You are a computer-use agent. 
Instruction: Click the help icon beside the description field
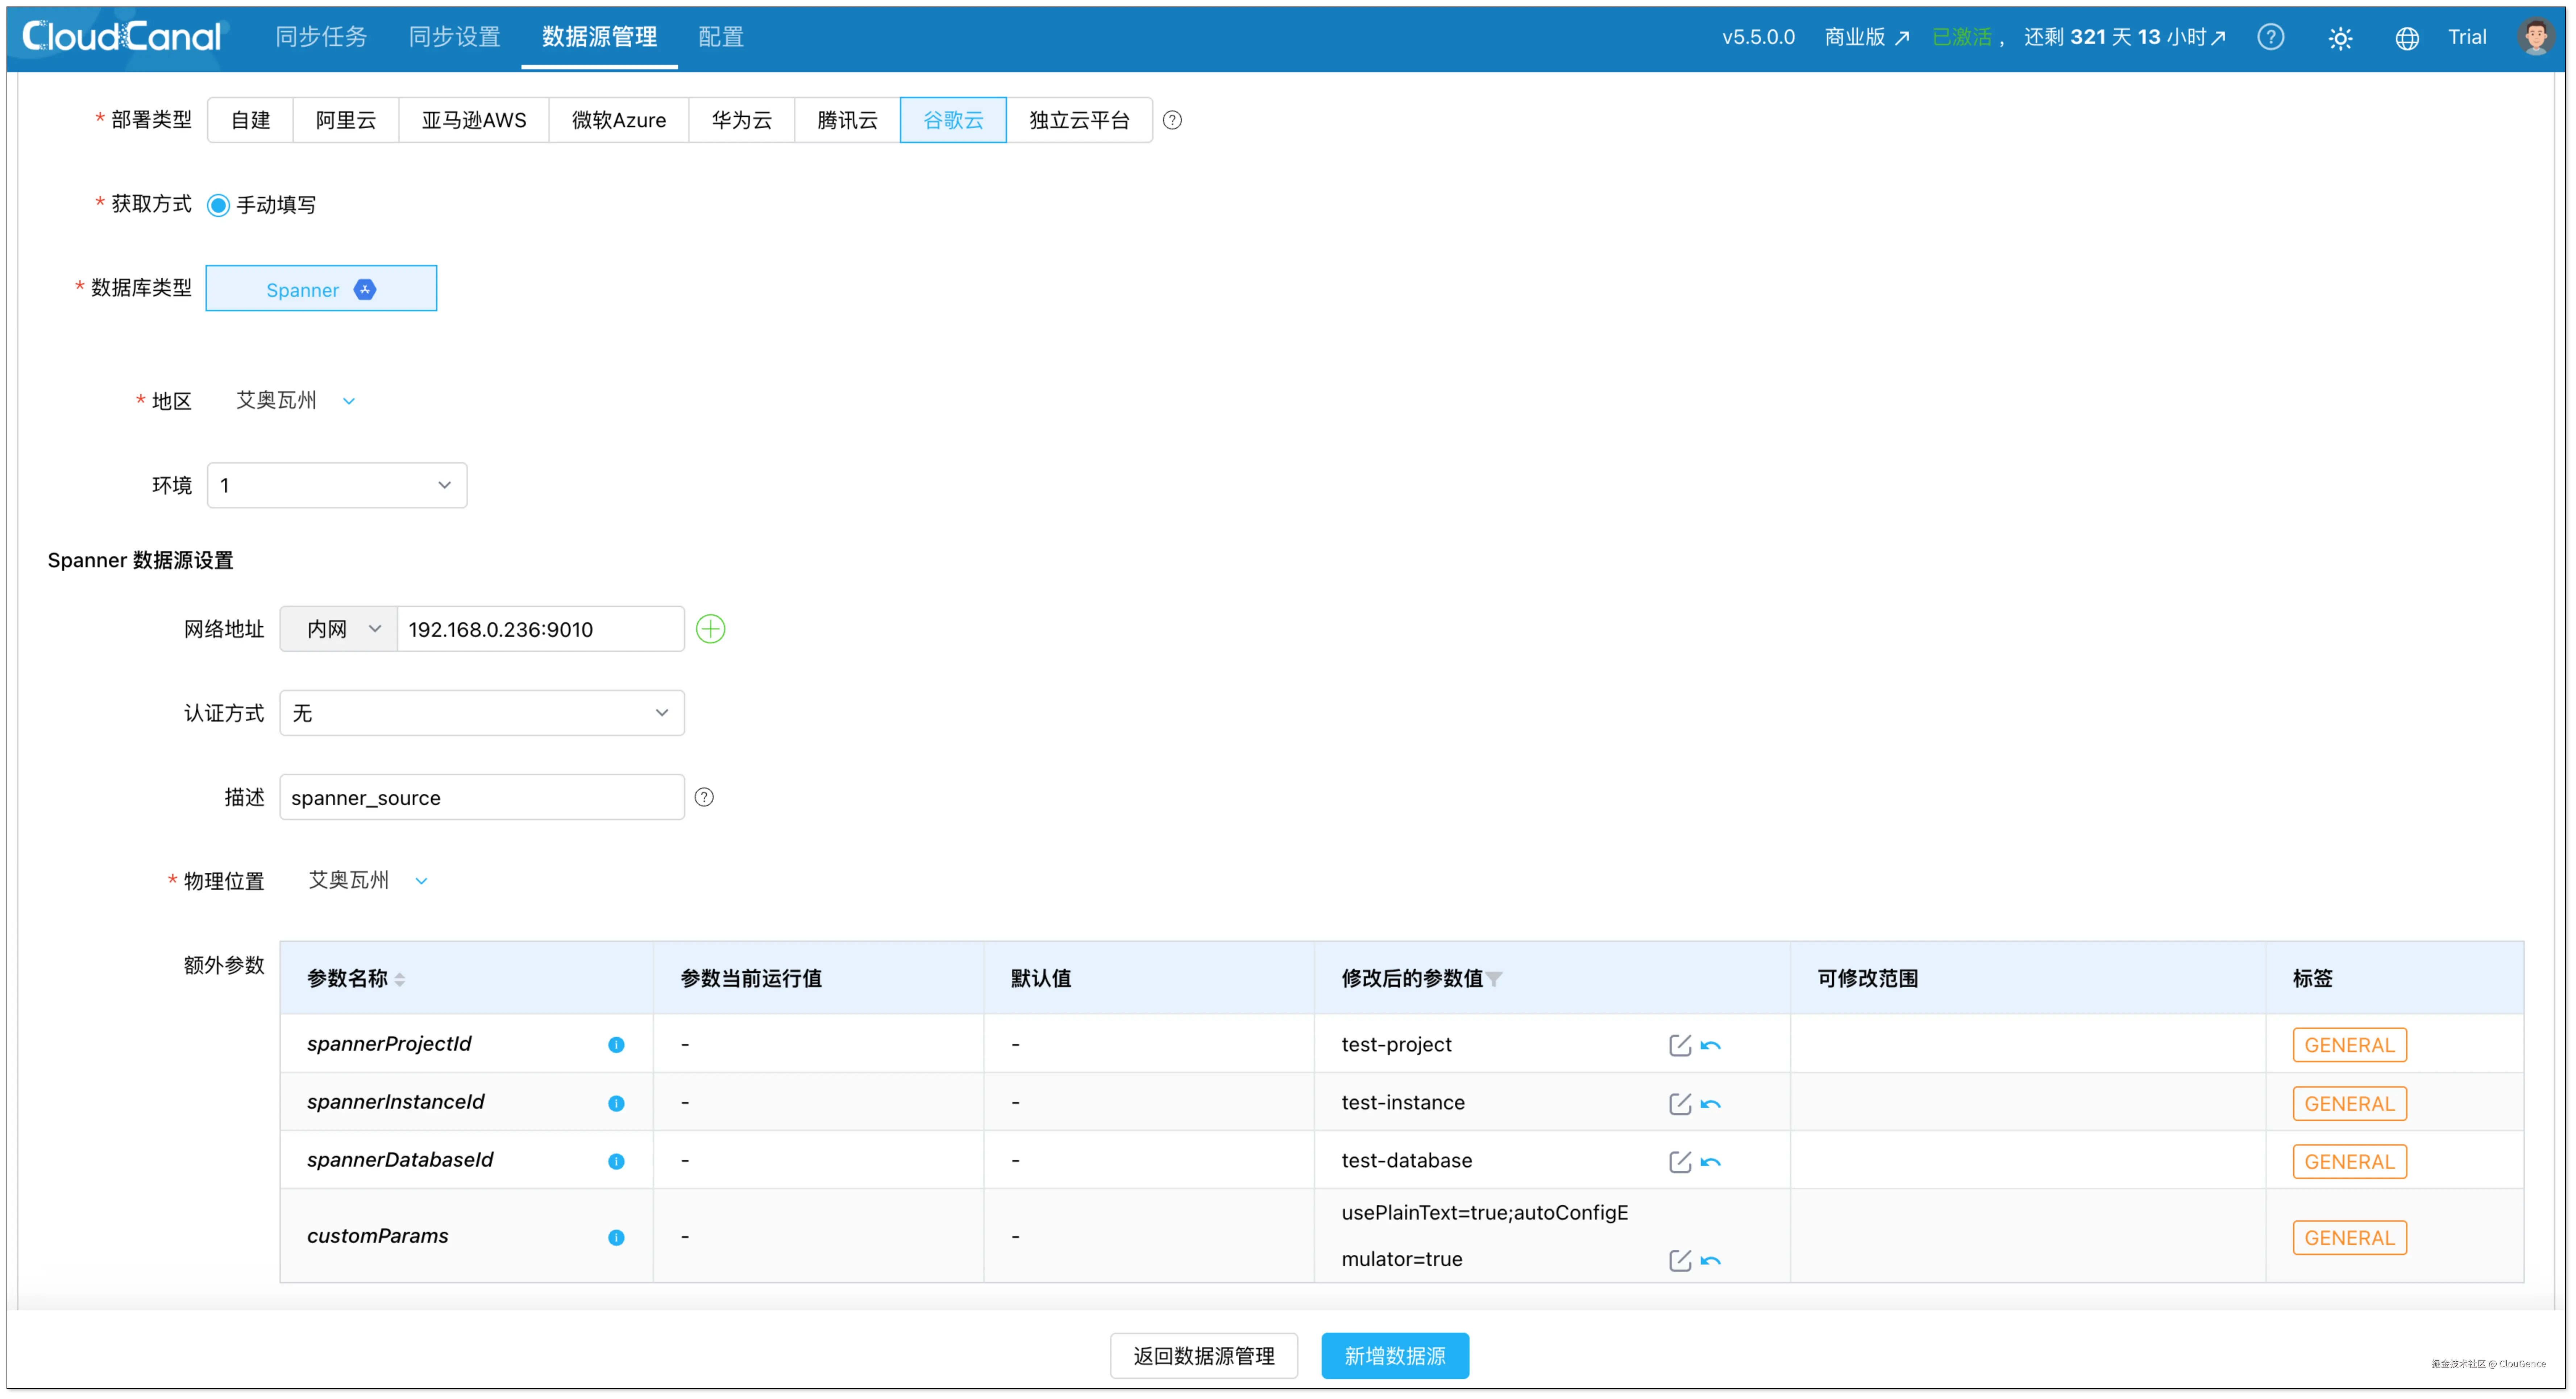pyautogui.click(x=704, y=797)
